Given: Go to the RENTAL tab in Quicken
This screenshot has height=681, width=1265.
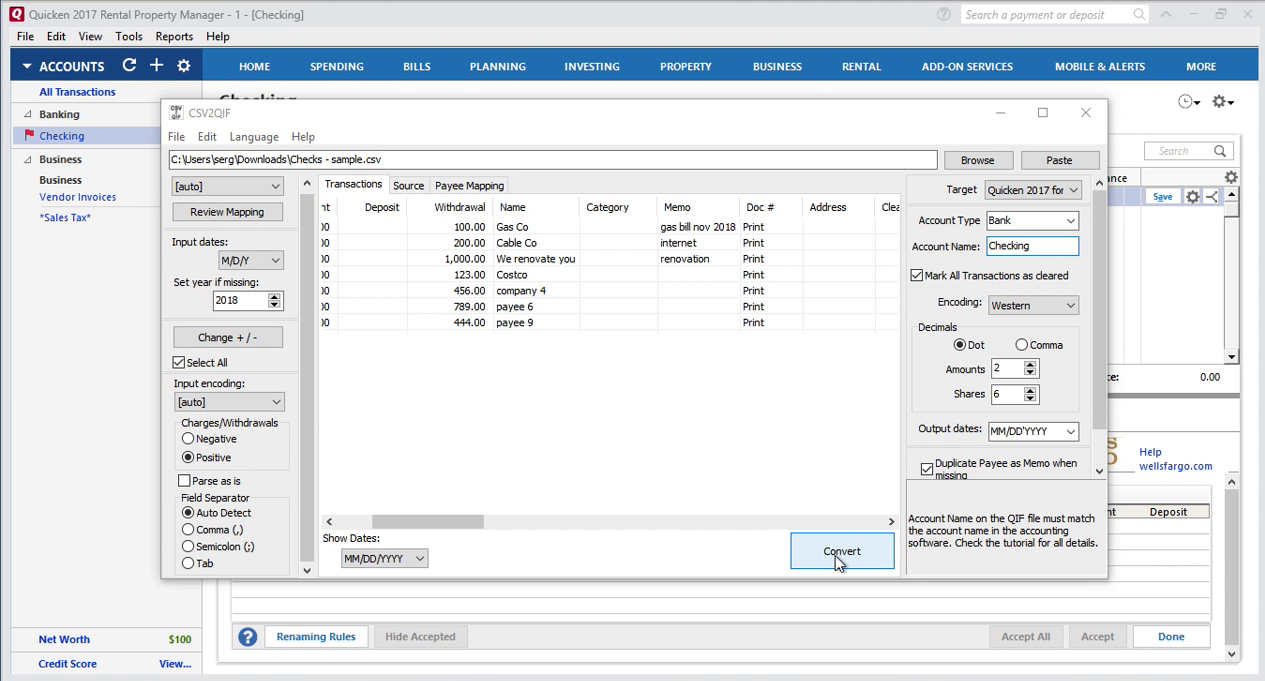Looking at the screenshot, I should pos(861,66).
